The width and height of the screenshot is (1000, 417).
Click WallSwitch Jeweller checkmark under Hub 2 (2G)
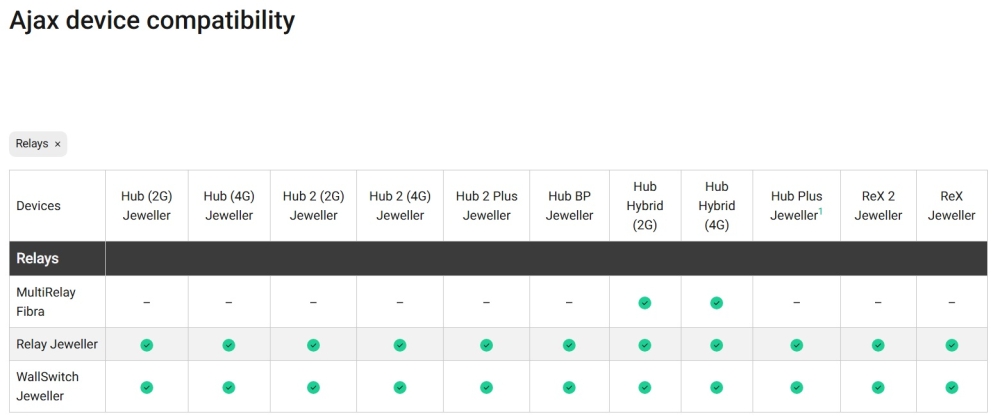coord(313,387)
